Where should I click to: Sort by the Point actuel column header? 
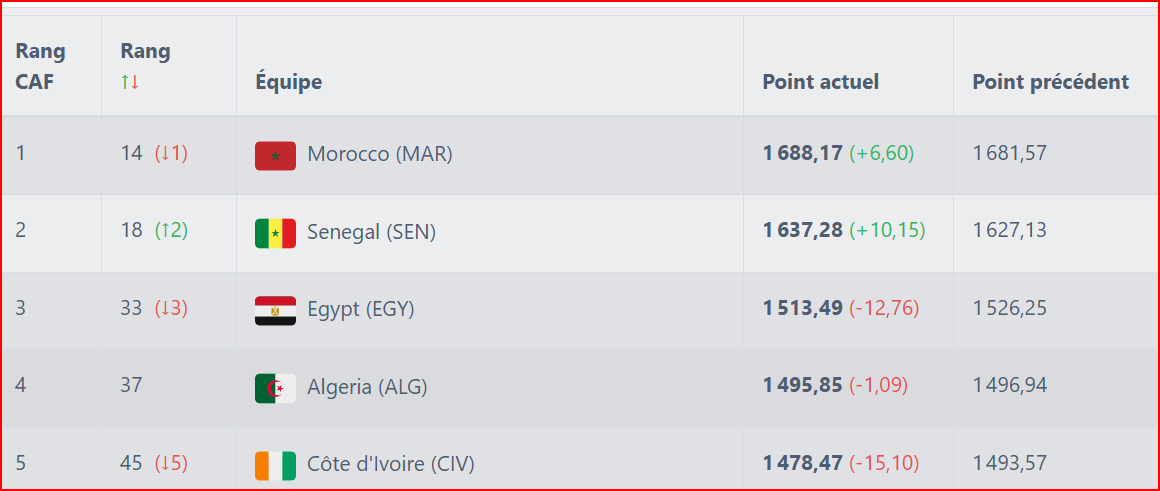pyautogui.click(x=820, y=82)
